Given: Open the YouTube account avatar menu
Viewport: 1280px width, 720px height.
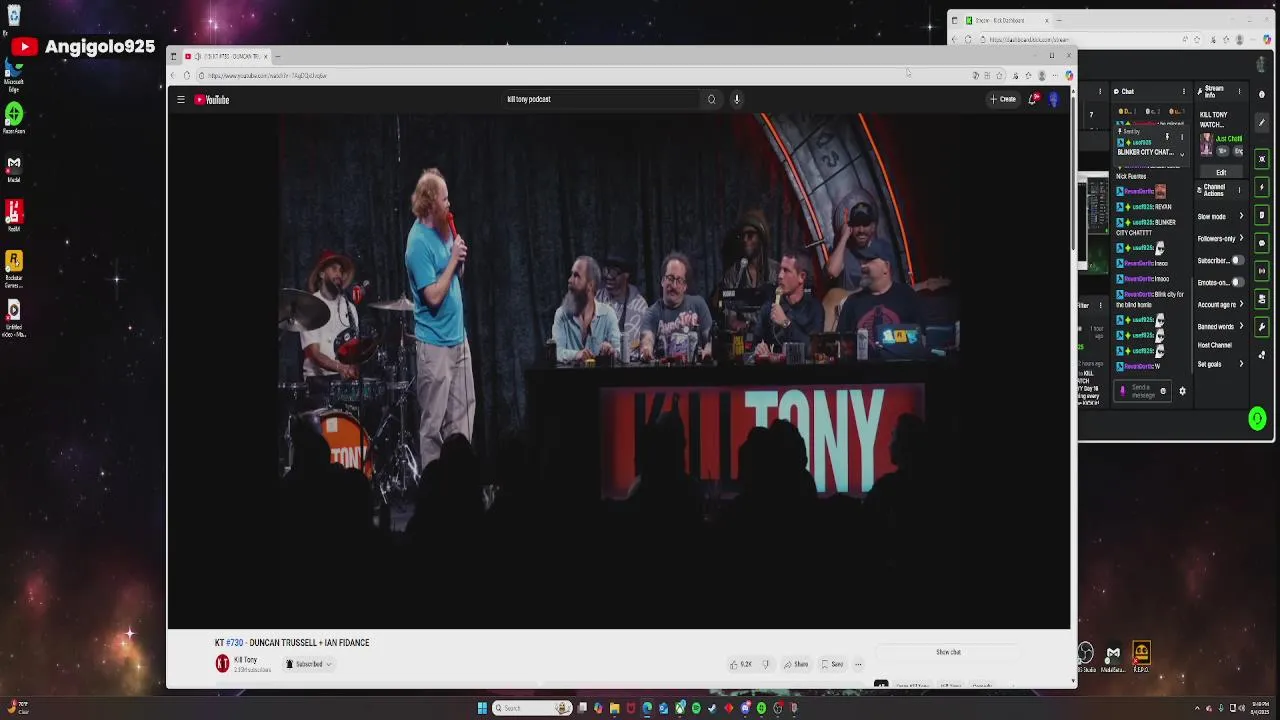Looking at the screenshot, I should click(1053, 99).
